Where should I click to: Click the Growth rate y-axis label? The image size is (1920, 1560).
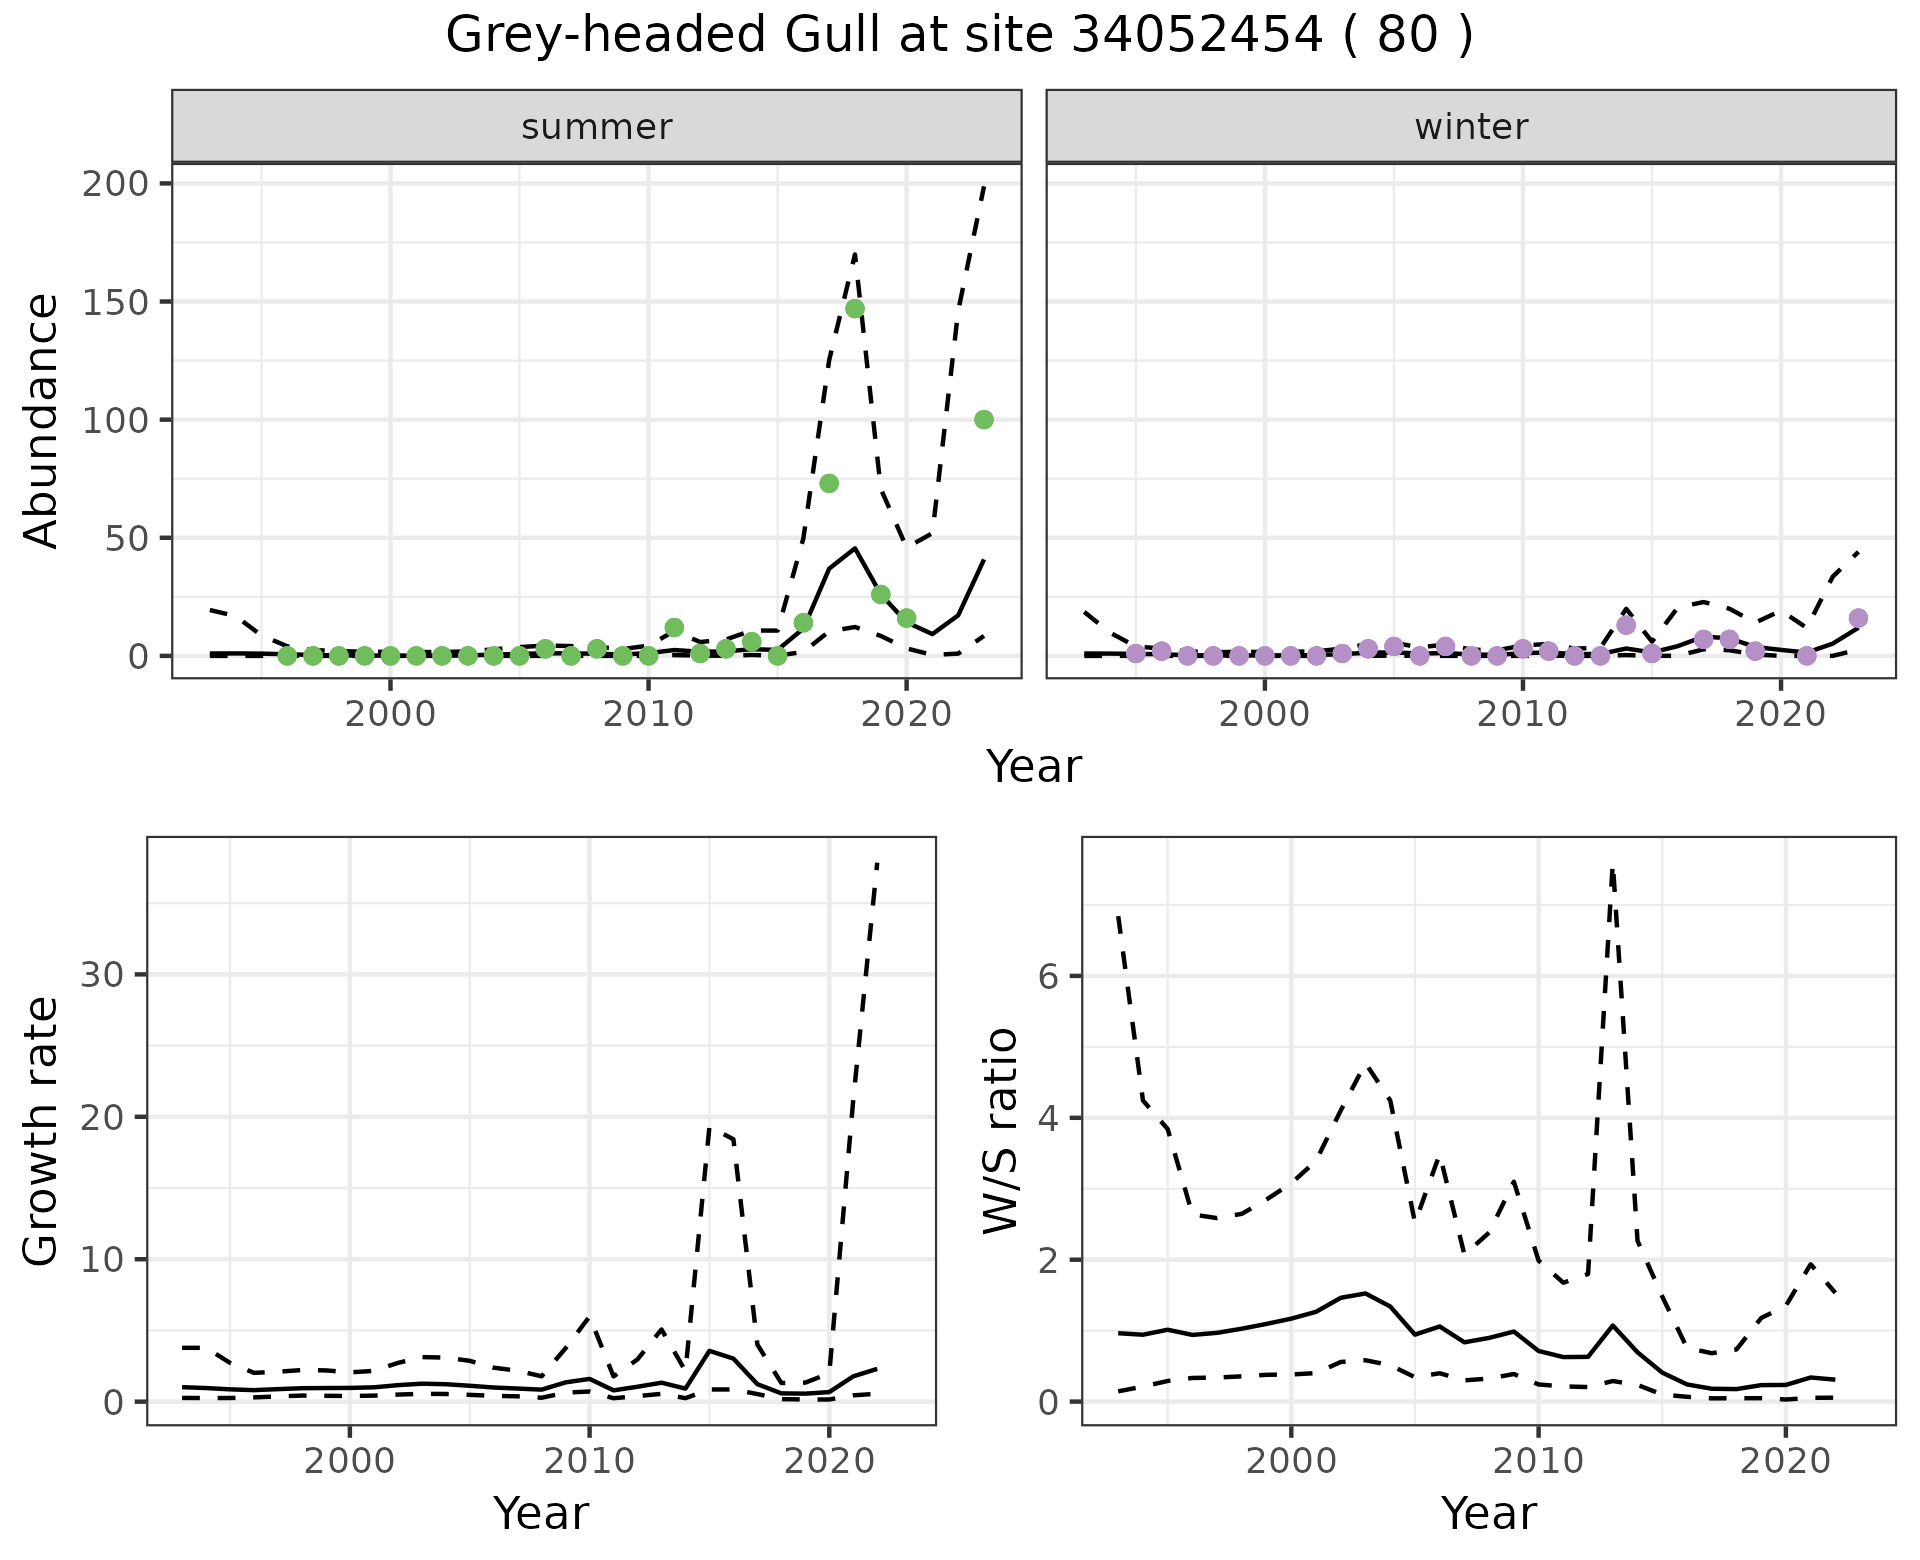coord(41,1131)
